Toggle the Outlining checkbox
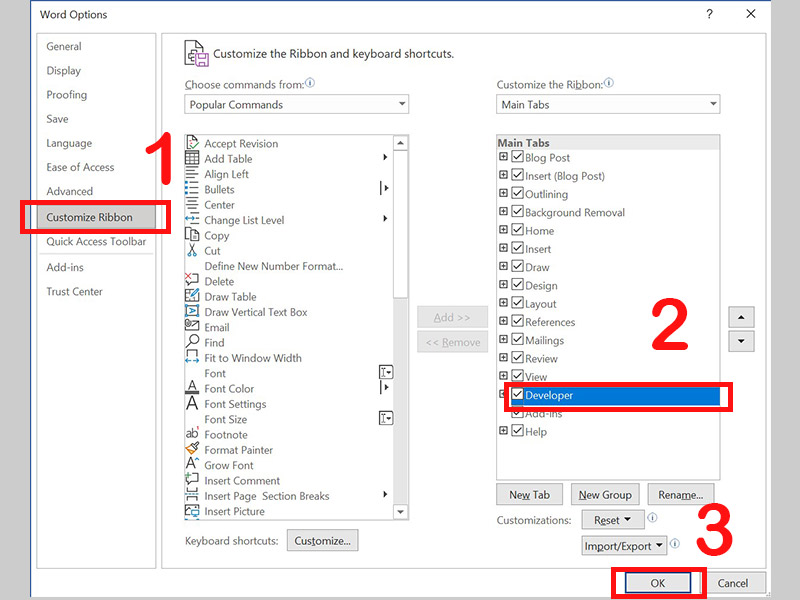 click(517, 193)
